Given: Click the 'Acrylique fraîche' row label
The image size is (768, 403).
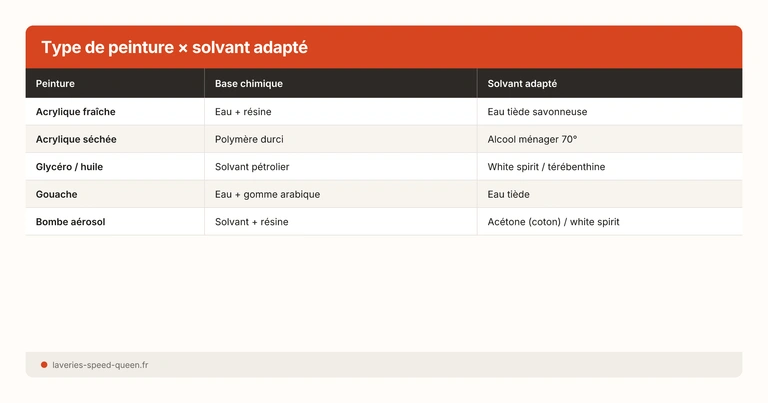Looking at the screenshot, I should click(75, 112).
